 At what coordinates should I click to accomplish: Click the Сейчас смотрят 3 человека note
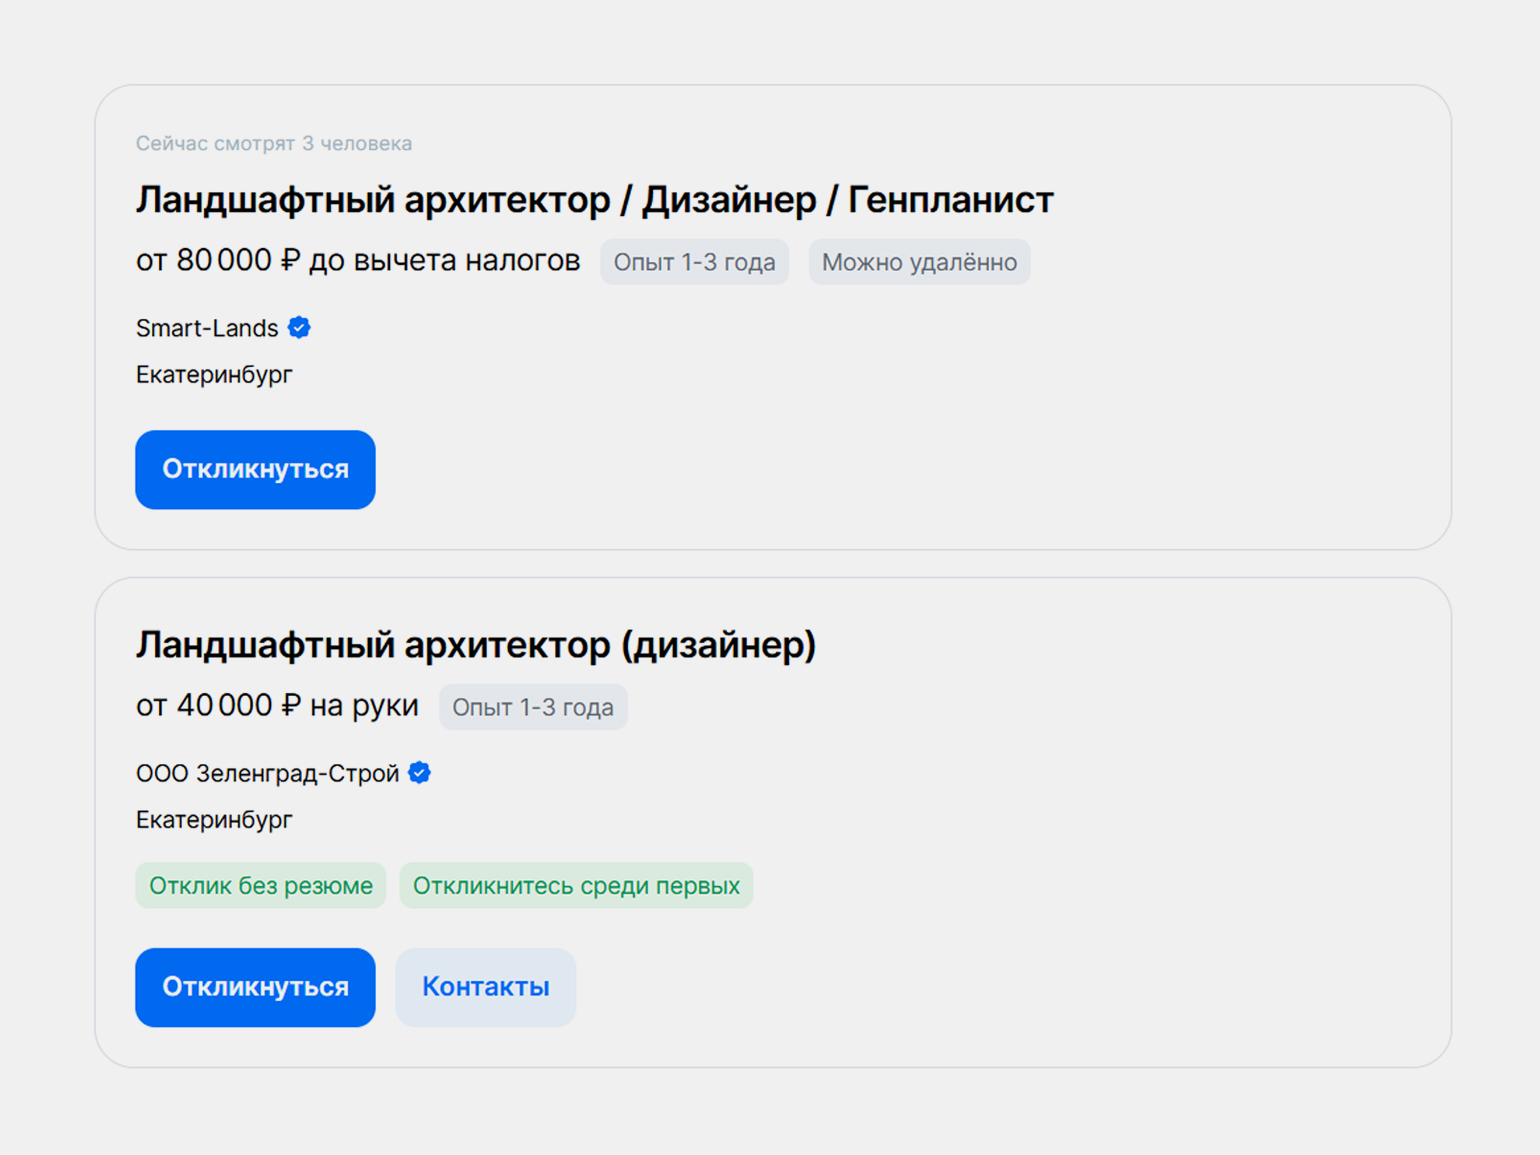pos(273,143)
